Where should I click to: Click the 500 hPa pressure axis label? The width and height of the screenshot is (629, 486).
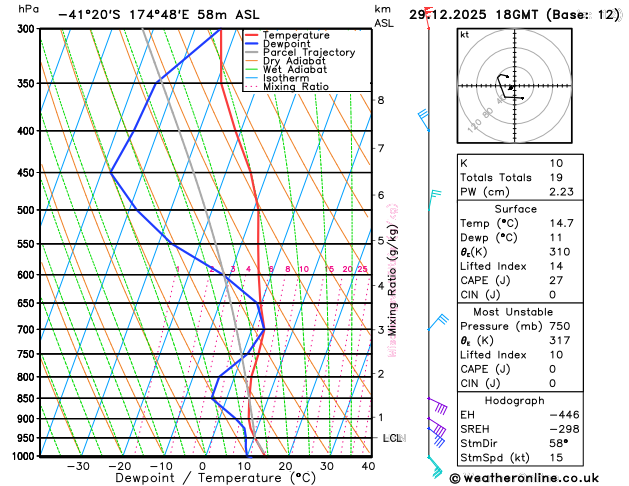point(28,210)
